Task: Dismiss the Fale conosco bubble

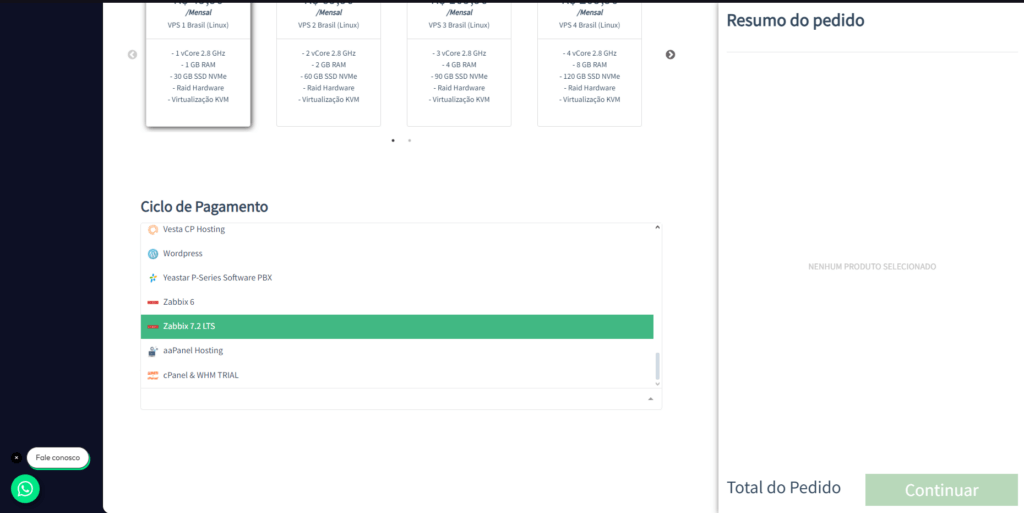Action: point(17,458)
